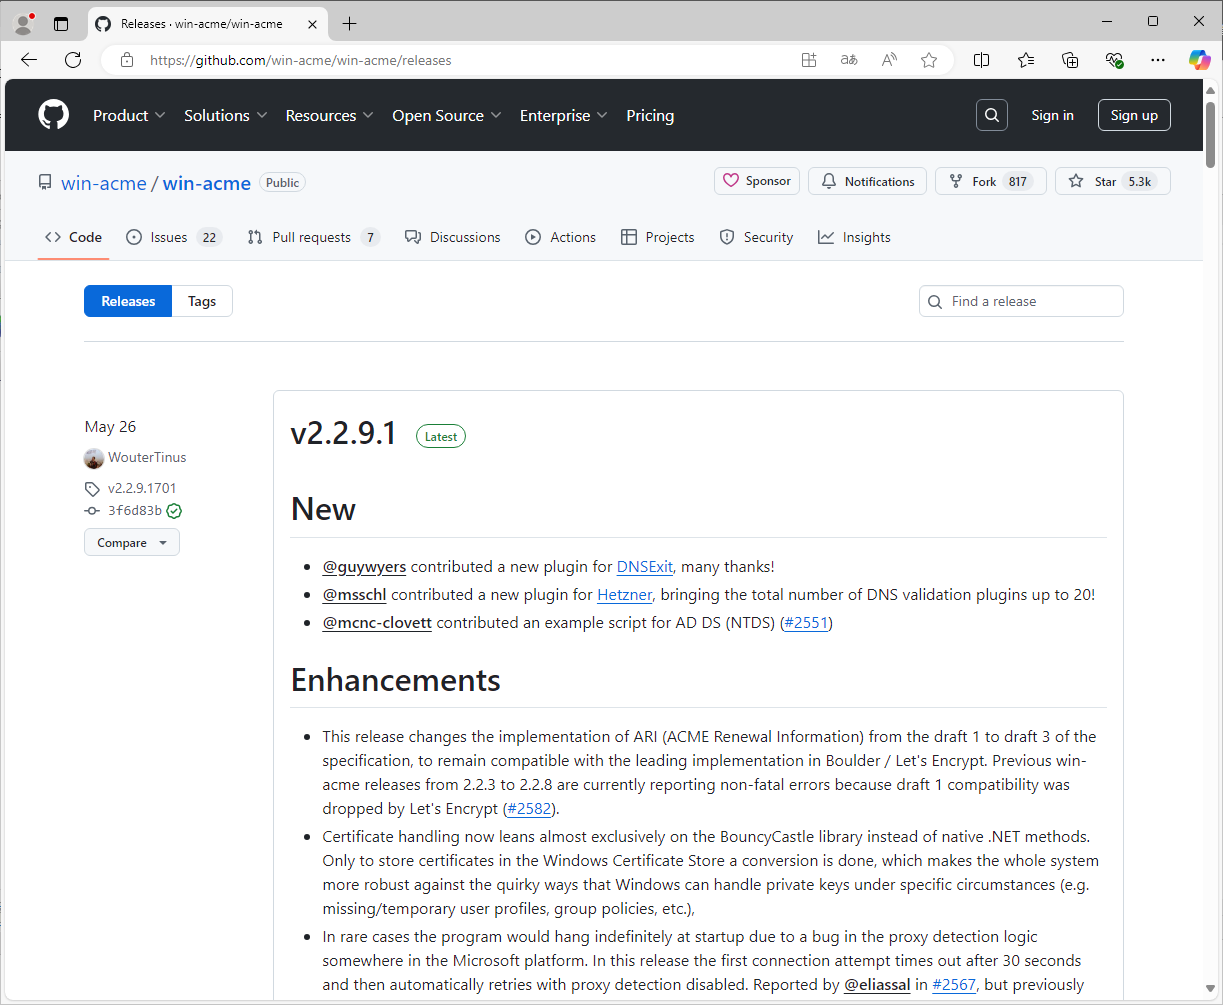This screenshot has height=1005, width=1223.
Task: Click browser back arrow
Action: (28, 60)
